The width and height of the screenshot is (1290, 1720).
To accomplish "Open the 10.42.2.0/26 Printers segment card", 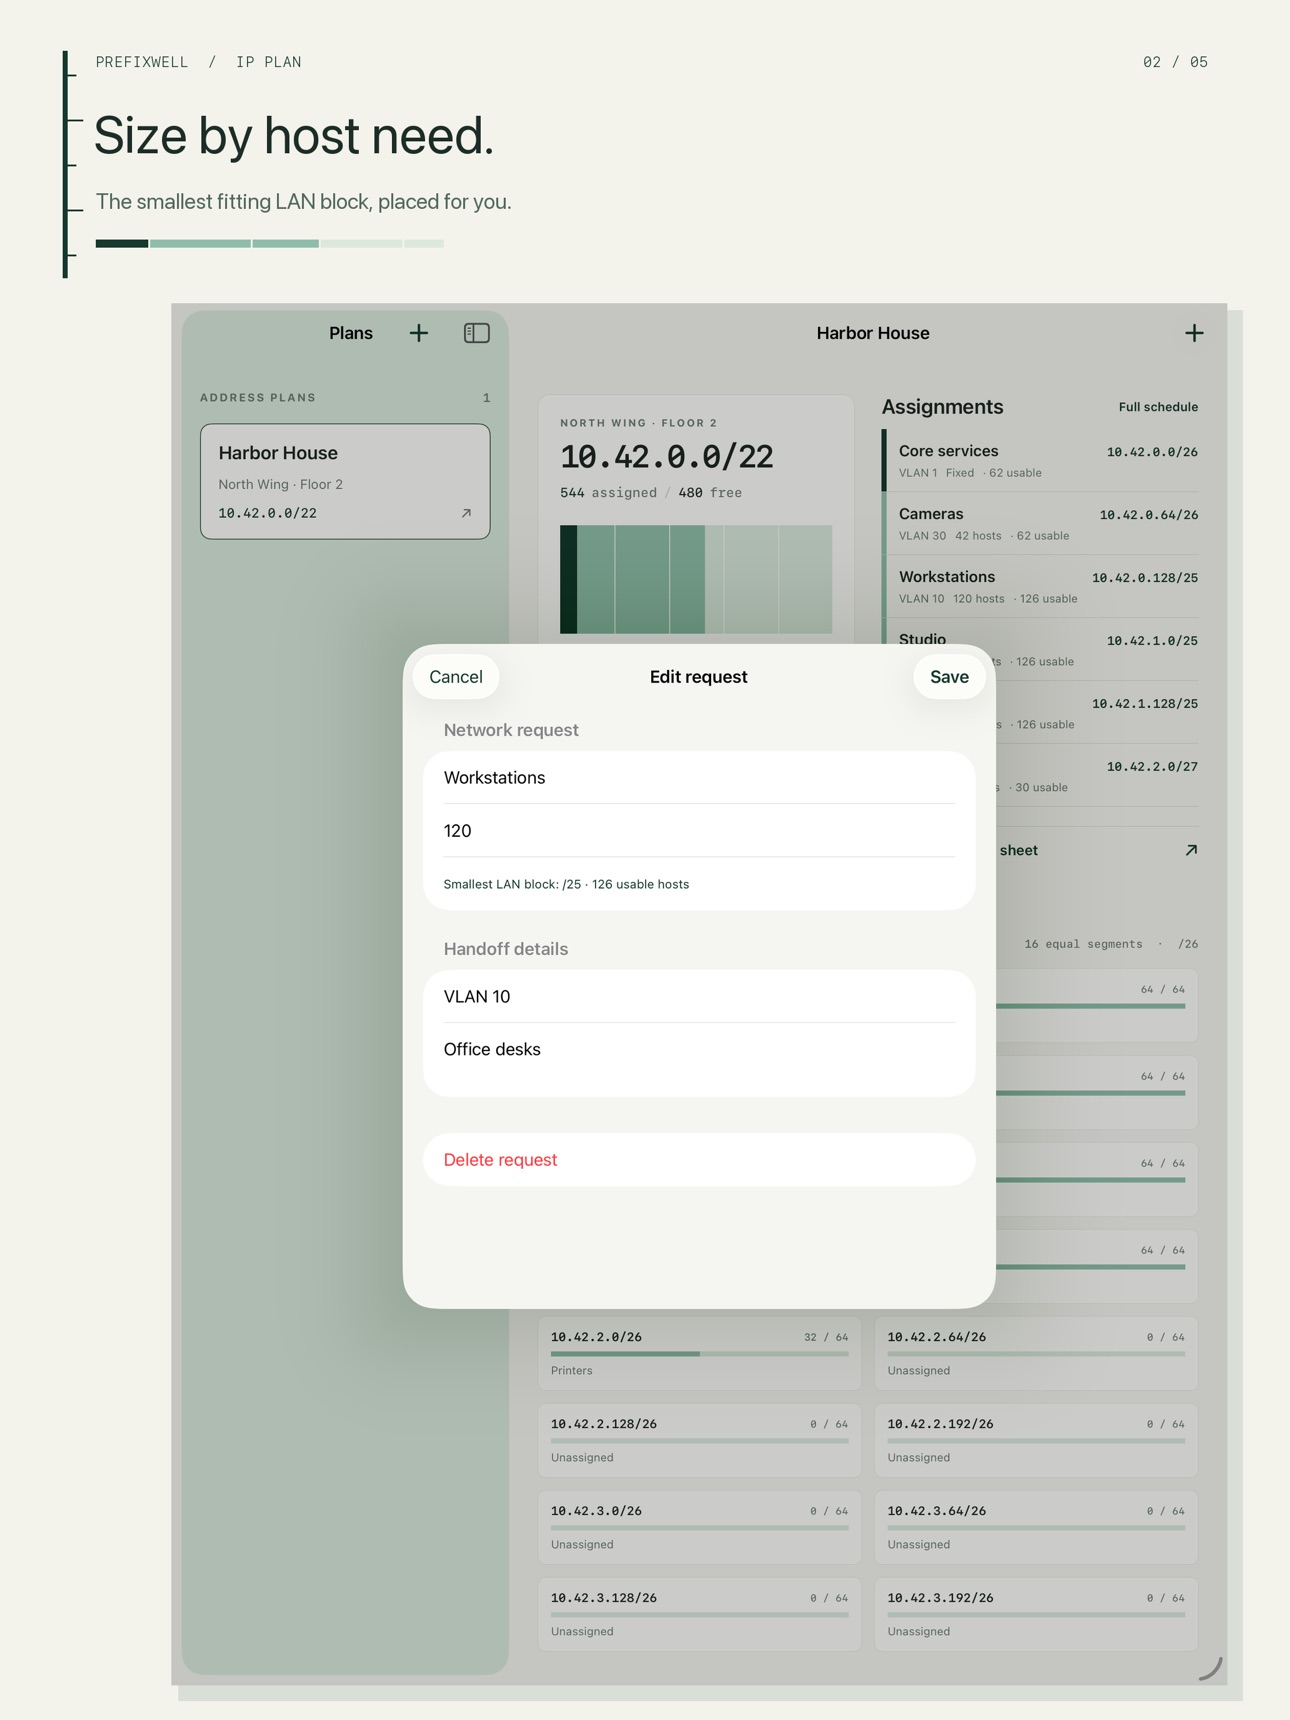I will [699, 1353].
